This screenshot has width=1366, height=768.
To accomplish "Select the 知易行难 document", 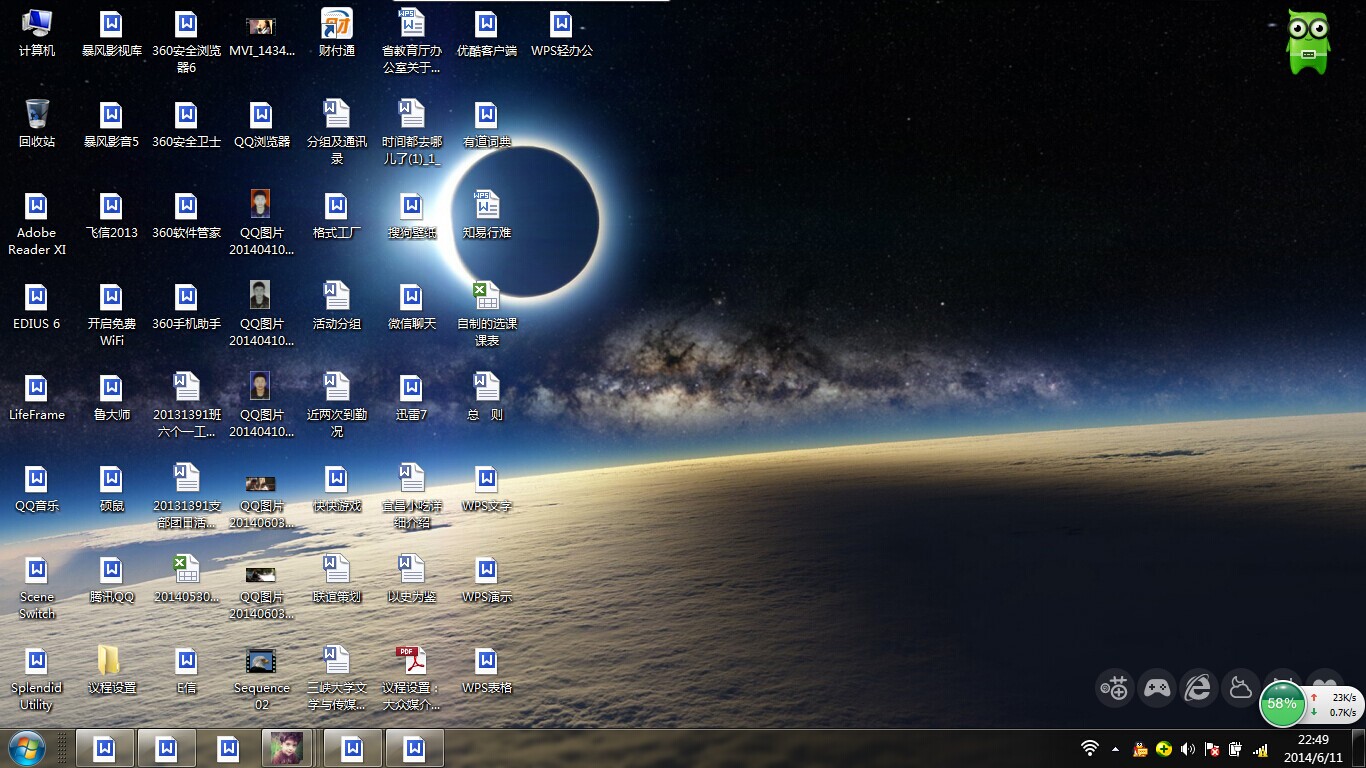I will (487, 215).
